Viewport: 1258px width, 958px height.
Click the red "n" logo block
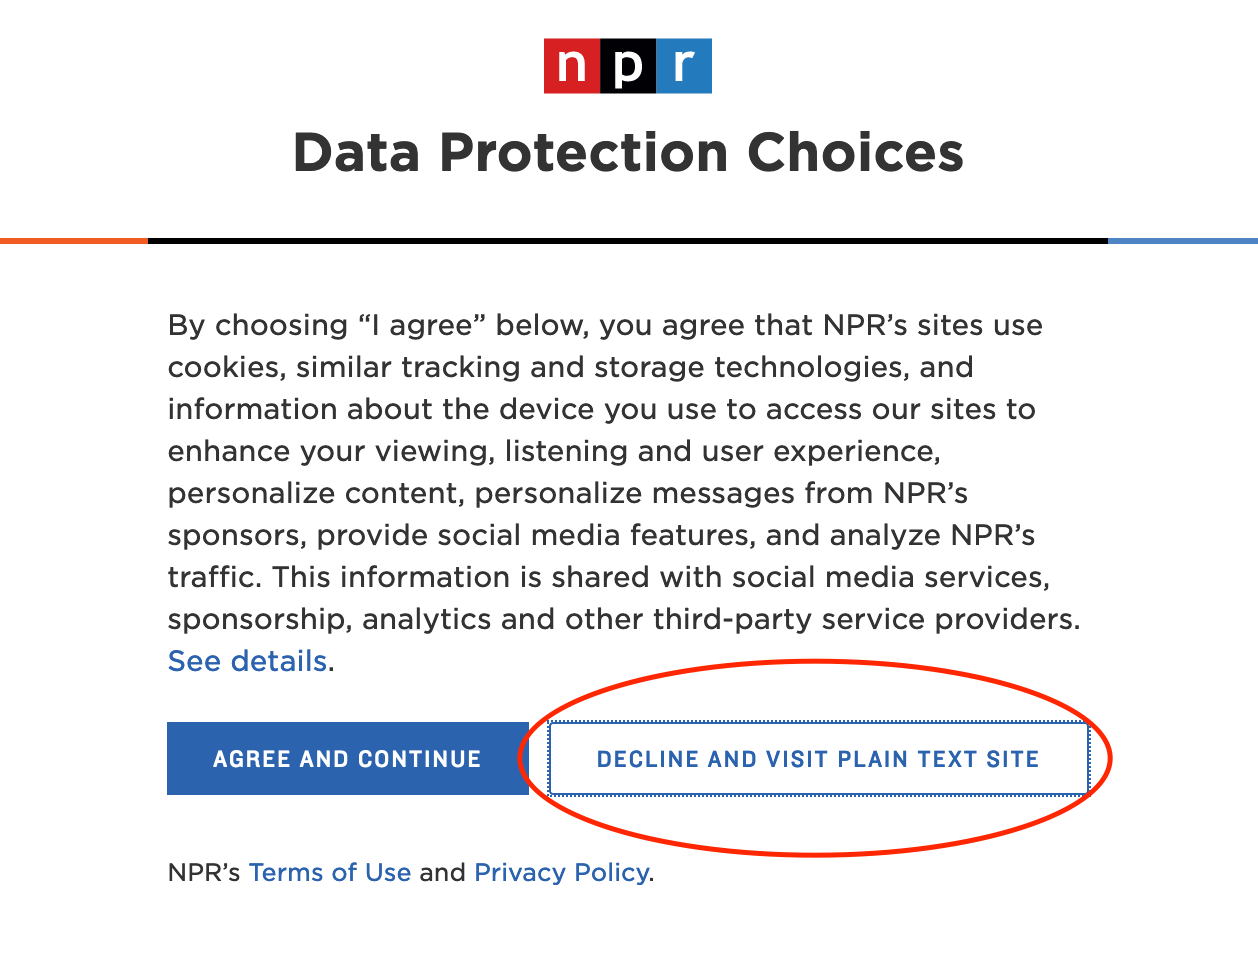coord(572,66)
